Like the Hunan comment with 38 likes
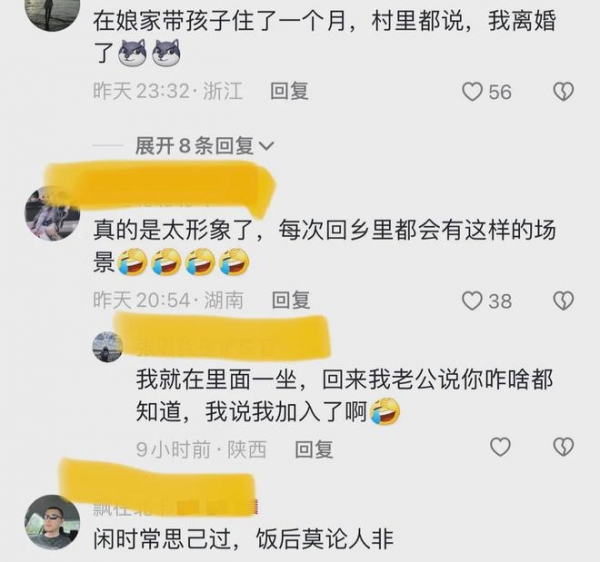This screenshot has height=562, width=600. (x=472, y=301)
